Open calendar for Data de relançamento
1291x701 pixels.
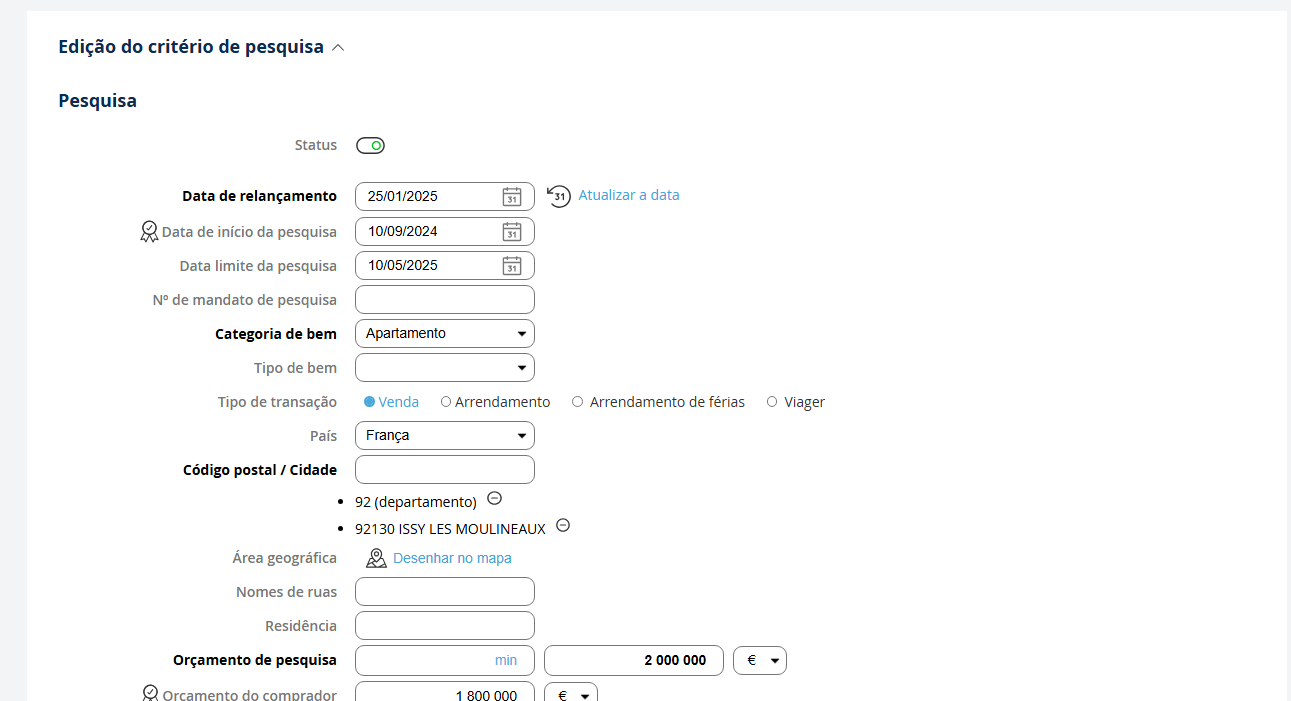coord(511,197)
